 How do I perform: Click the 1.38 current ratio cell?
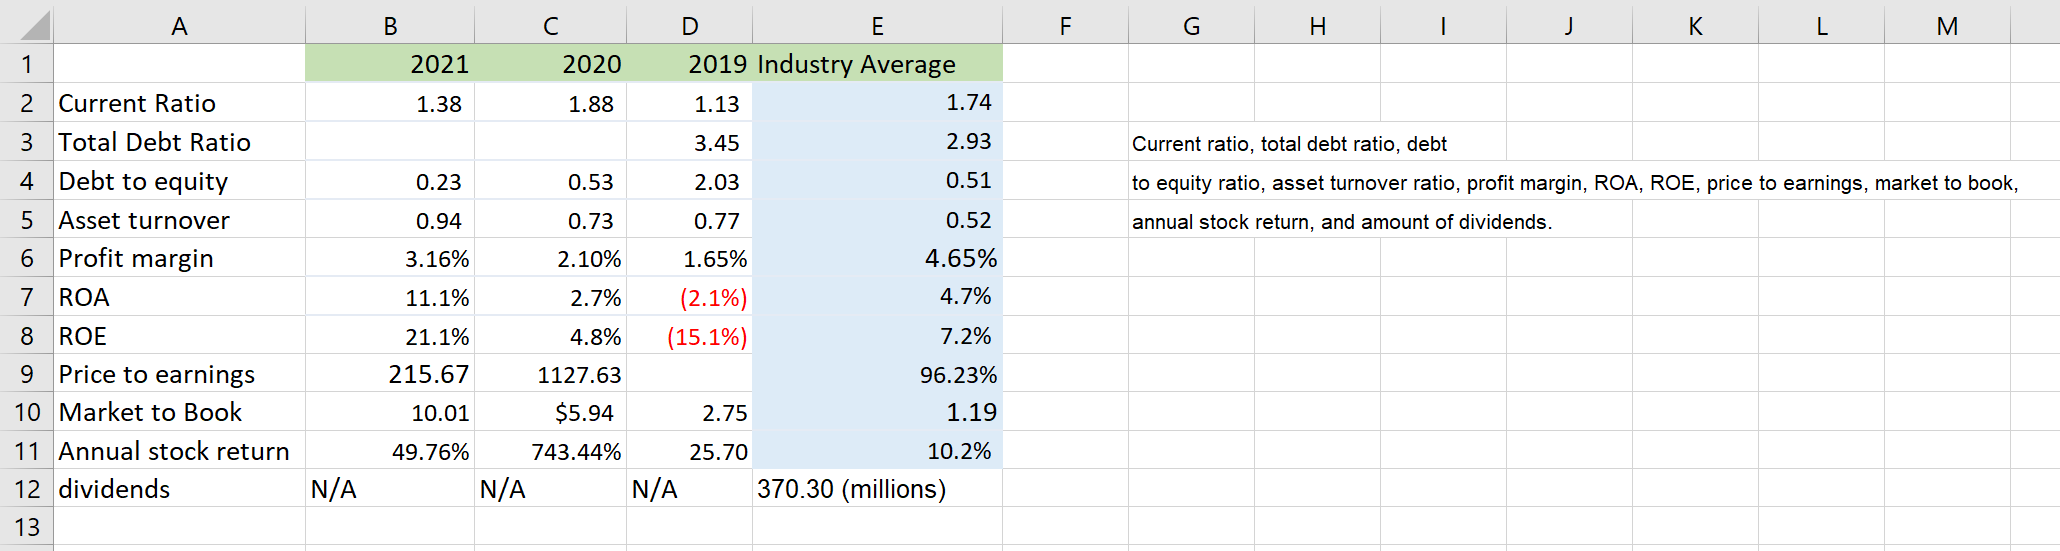click(390, 103)
